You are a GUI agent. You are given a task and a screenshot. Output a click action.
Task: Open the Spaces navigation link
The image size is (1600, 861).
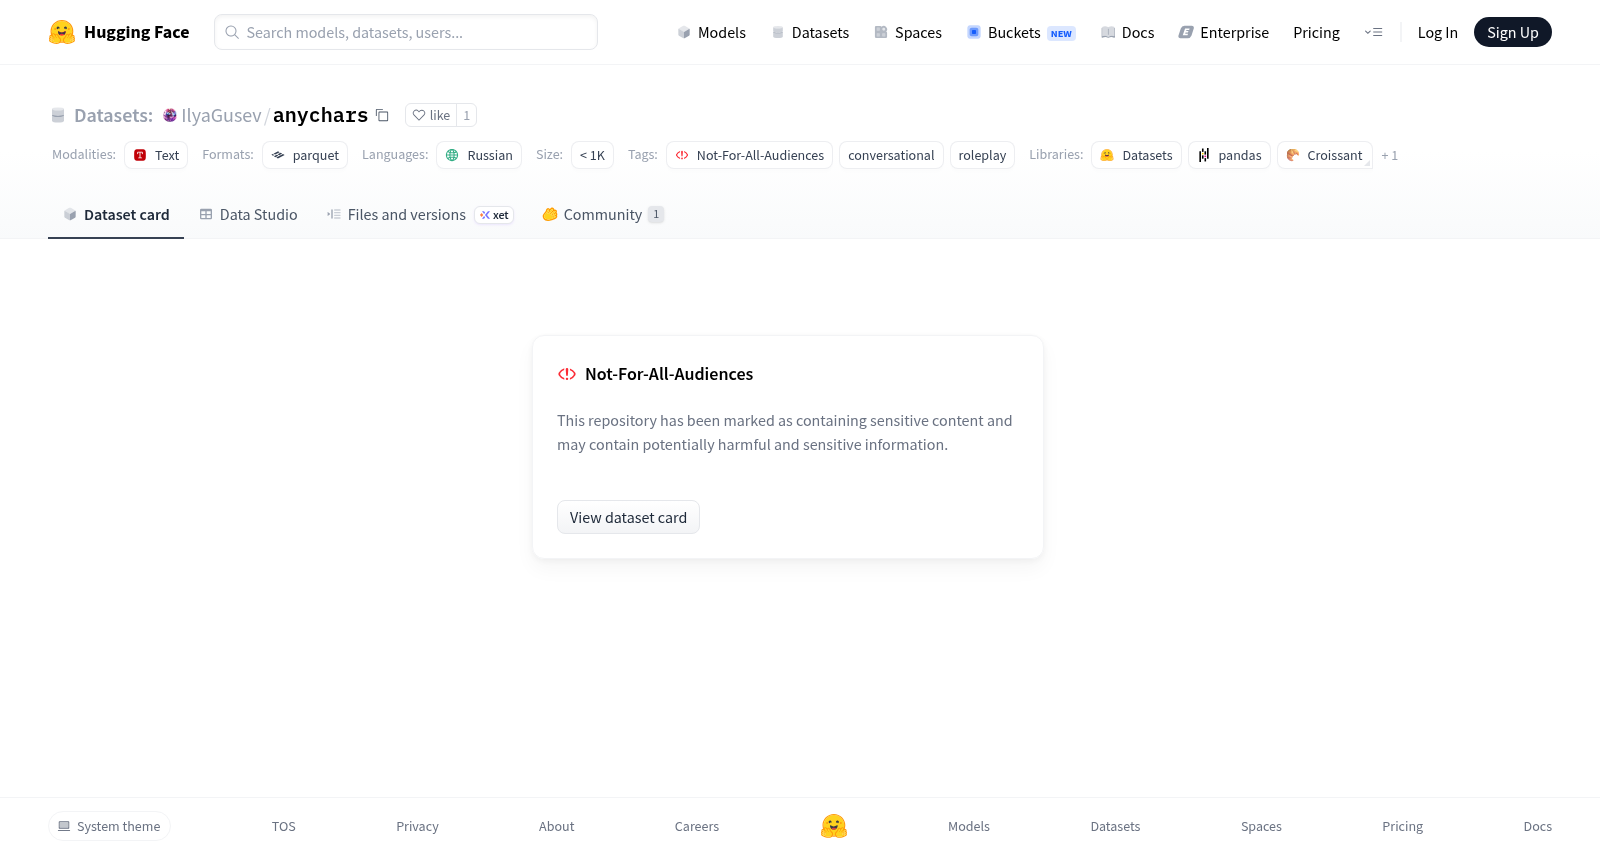pyautogui.click(x=908, y=32)
